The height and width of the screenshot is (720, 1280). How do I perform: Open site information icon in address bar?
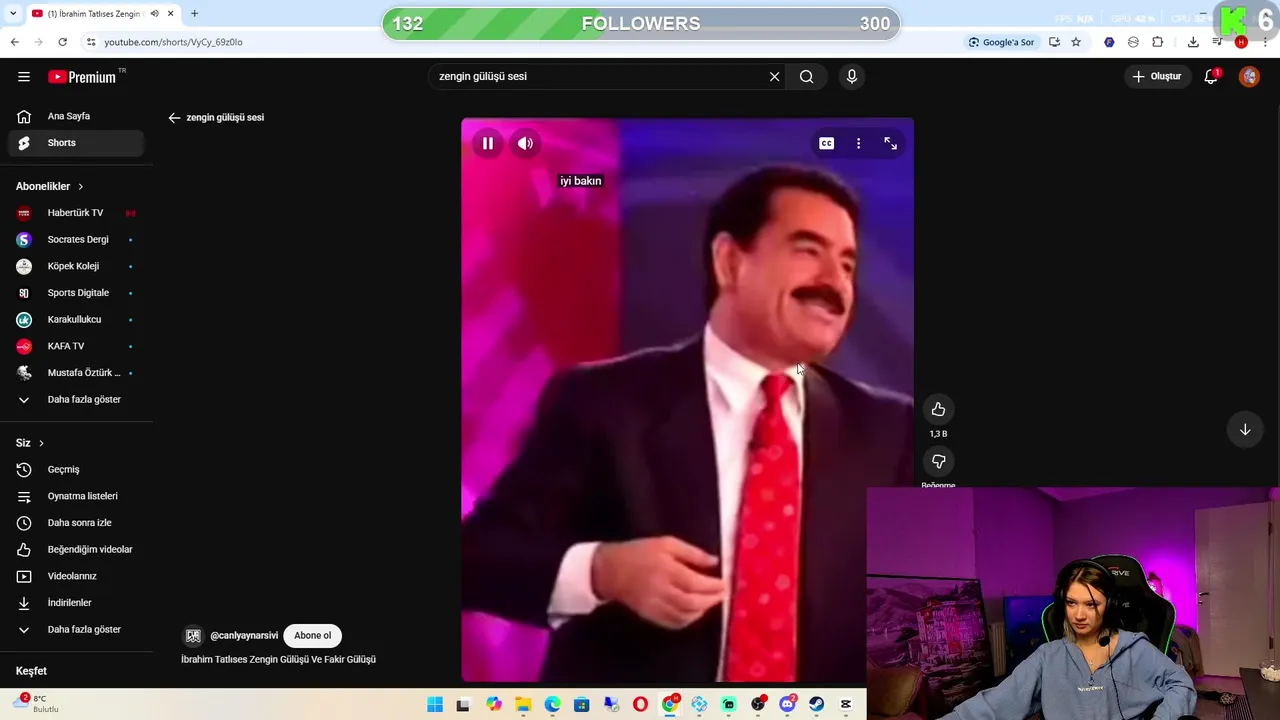pos(91,42)
